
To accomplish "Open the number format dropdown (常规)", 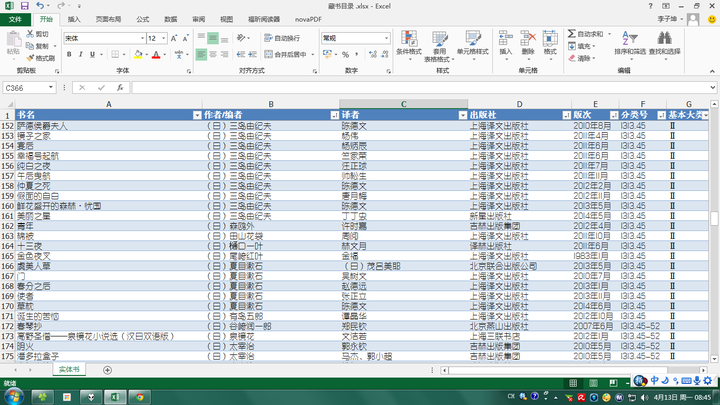I will pyautogui.click(x=386, y=38).
